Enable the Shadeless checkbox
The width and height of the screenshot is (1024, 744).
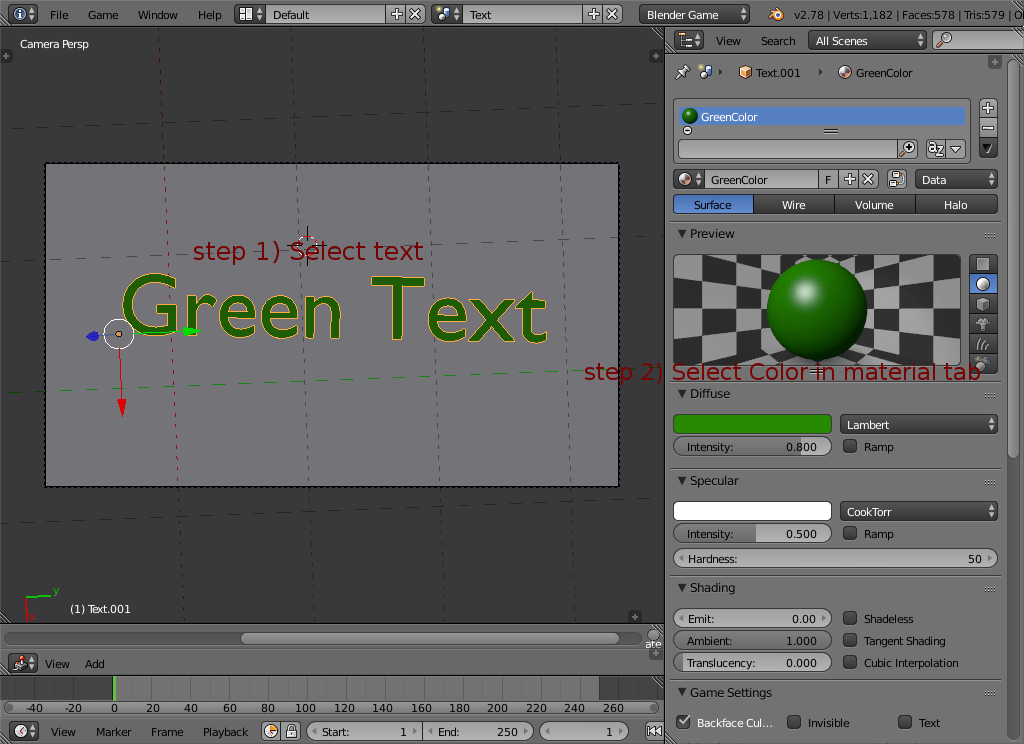(x=850, y=618)
